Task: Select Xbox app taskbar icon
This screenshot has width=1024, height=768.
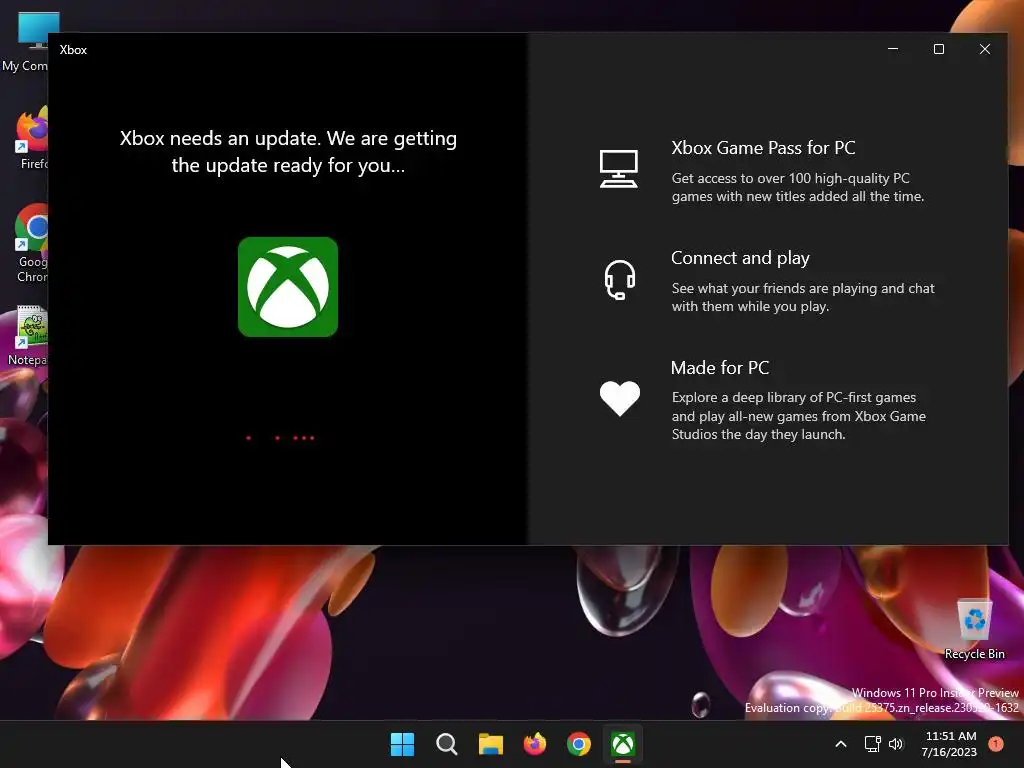Action: 623,744
